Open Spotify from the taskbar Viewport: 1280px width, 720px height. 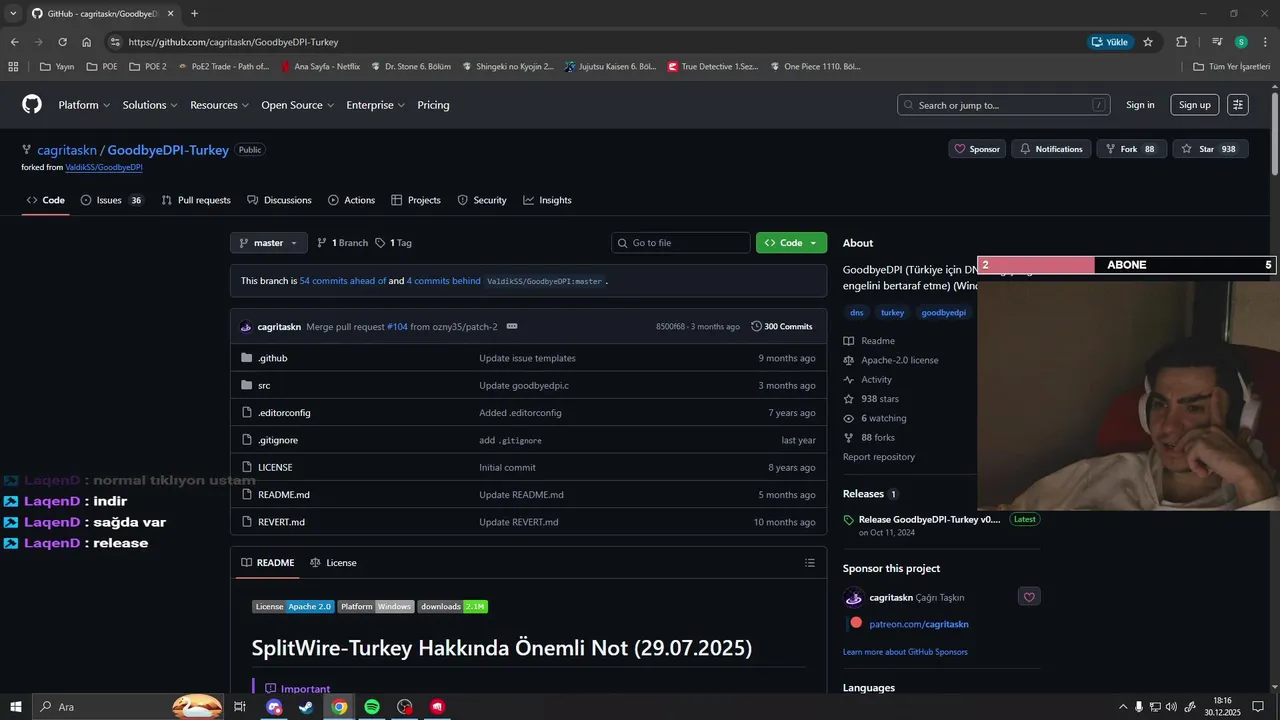point(372,707)
